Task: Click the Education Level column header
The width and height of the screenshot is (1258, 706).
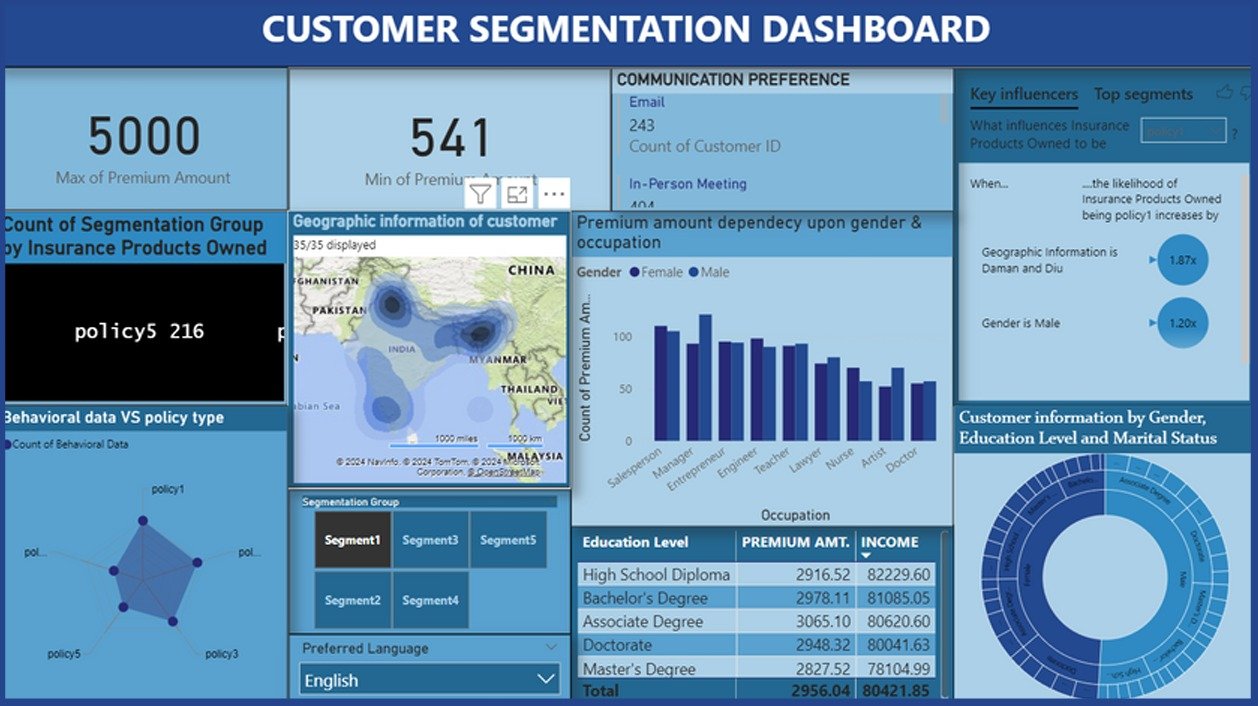Action: tap(635, 542)
